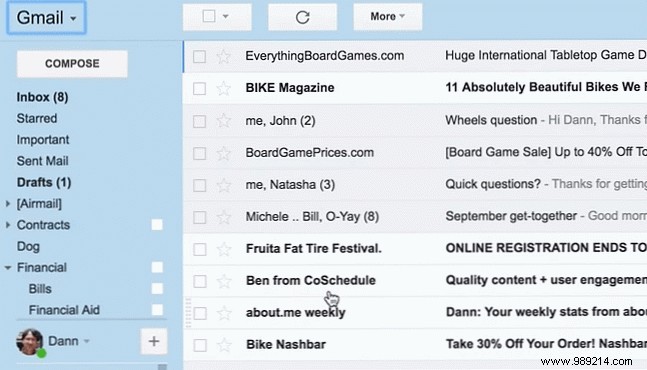Star the me, Natasha (3) conversation
This screenshot has width=647, height=370.
pos(223,185)
